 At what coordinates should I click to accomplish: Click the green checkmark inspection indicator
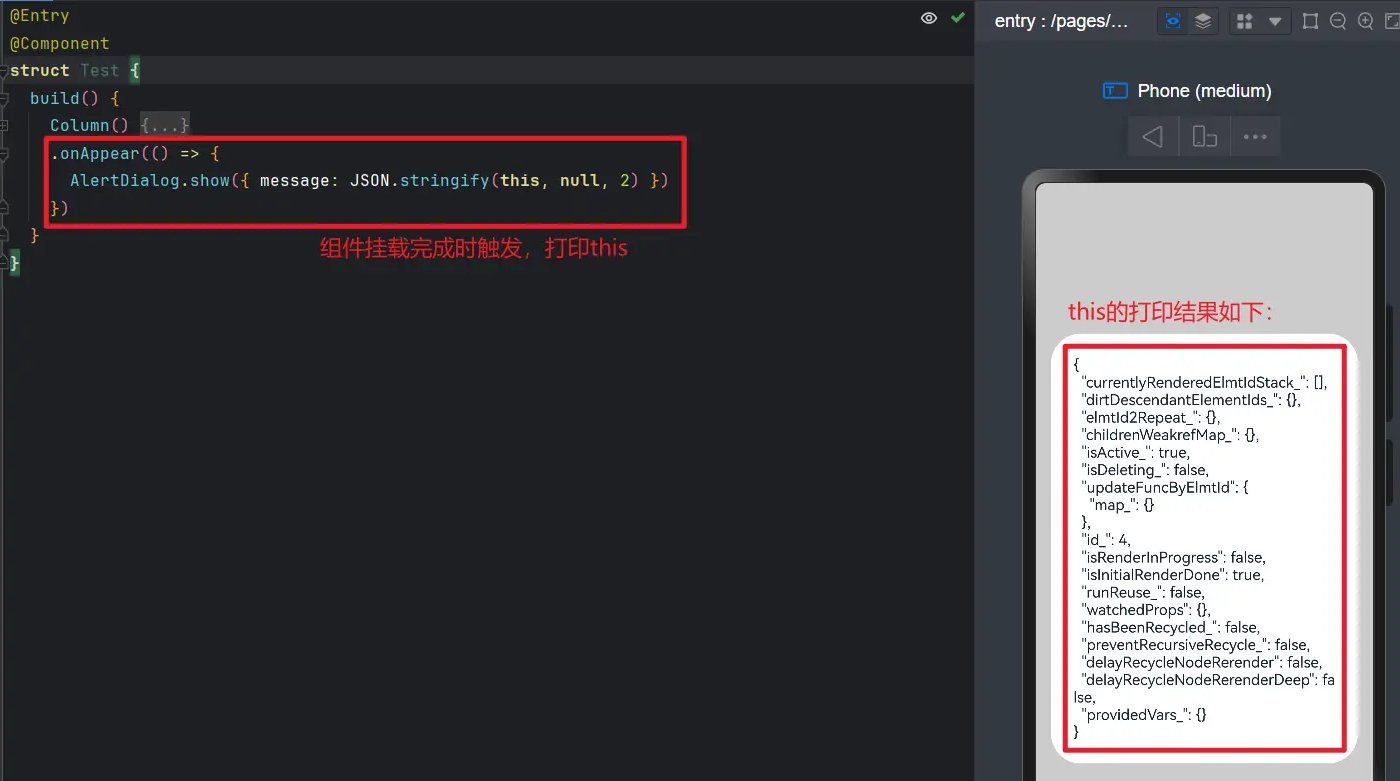tap(958, 18)
